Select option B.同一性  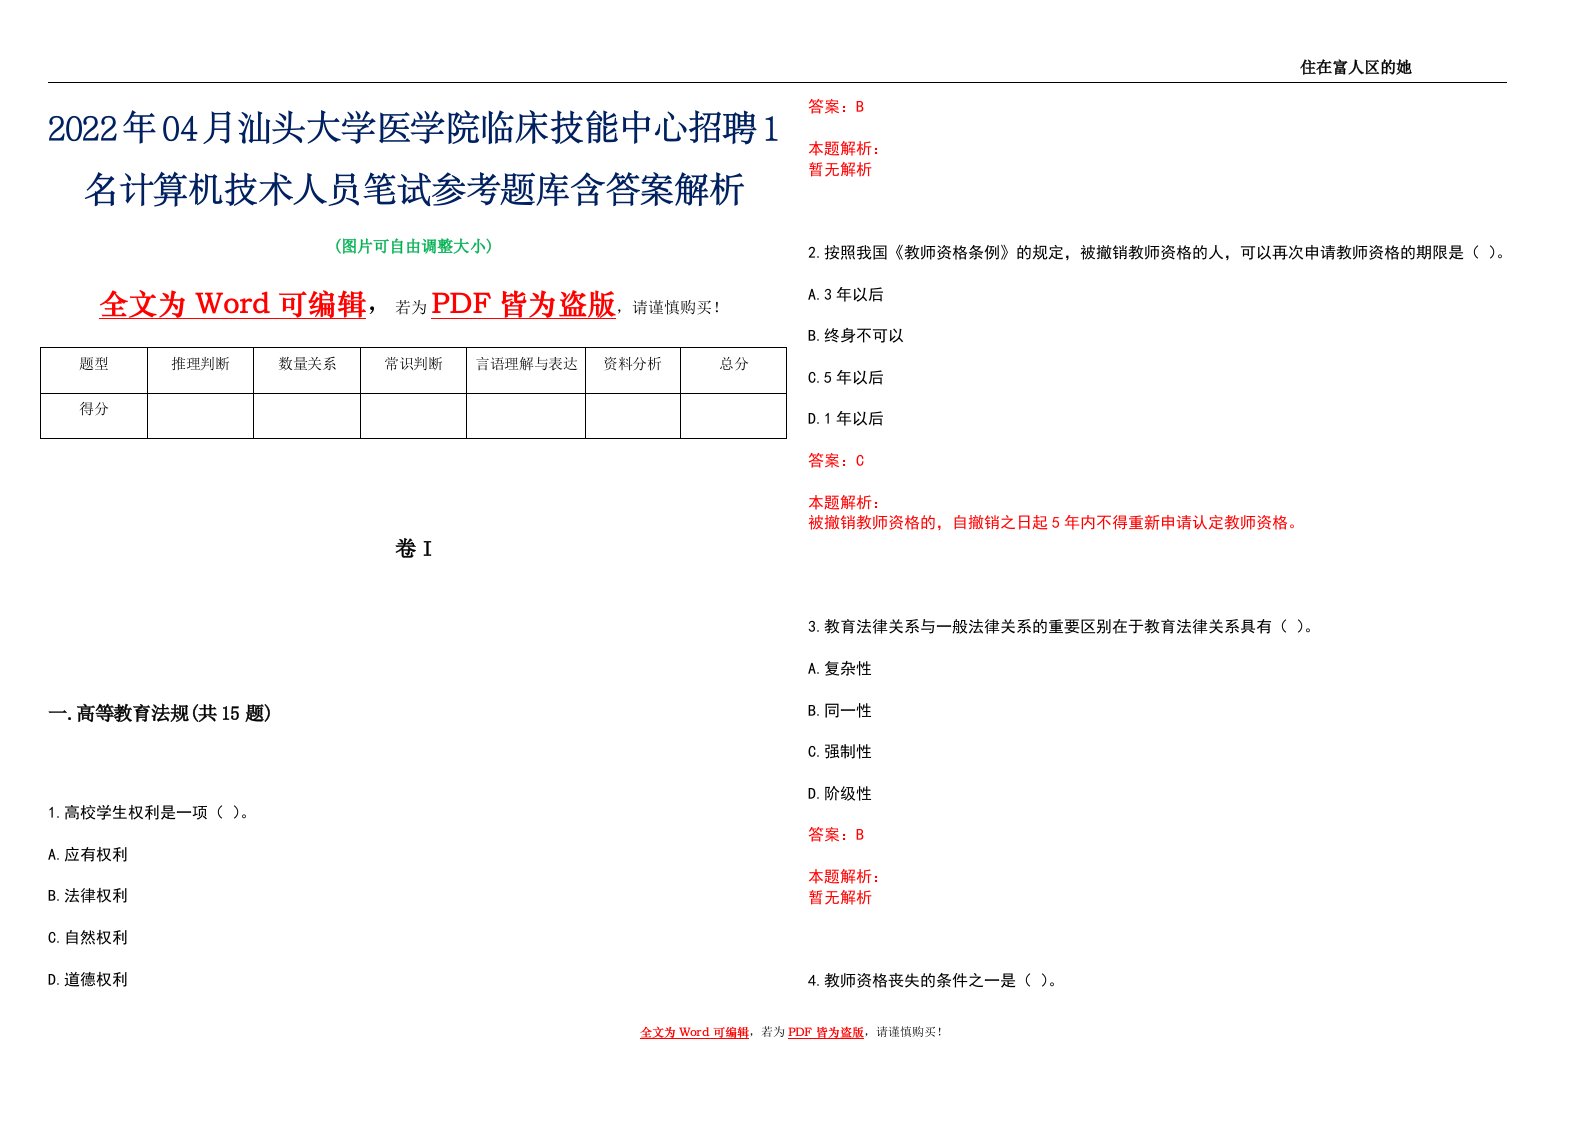(x=840, y=710)
